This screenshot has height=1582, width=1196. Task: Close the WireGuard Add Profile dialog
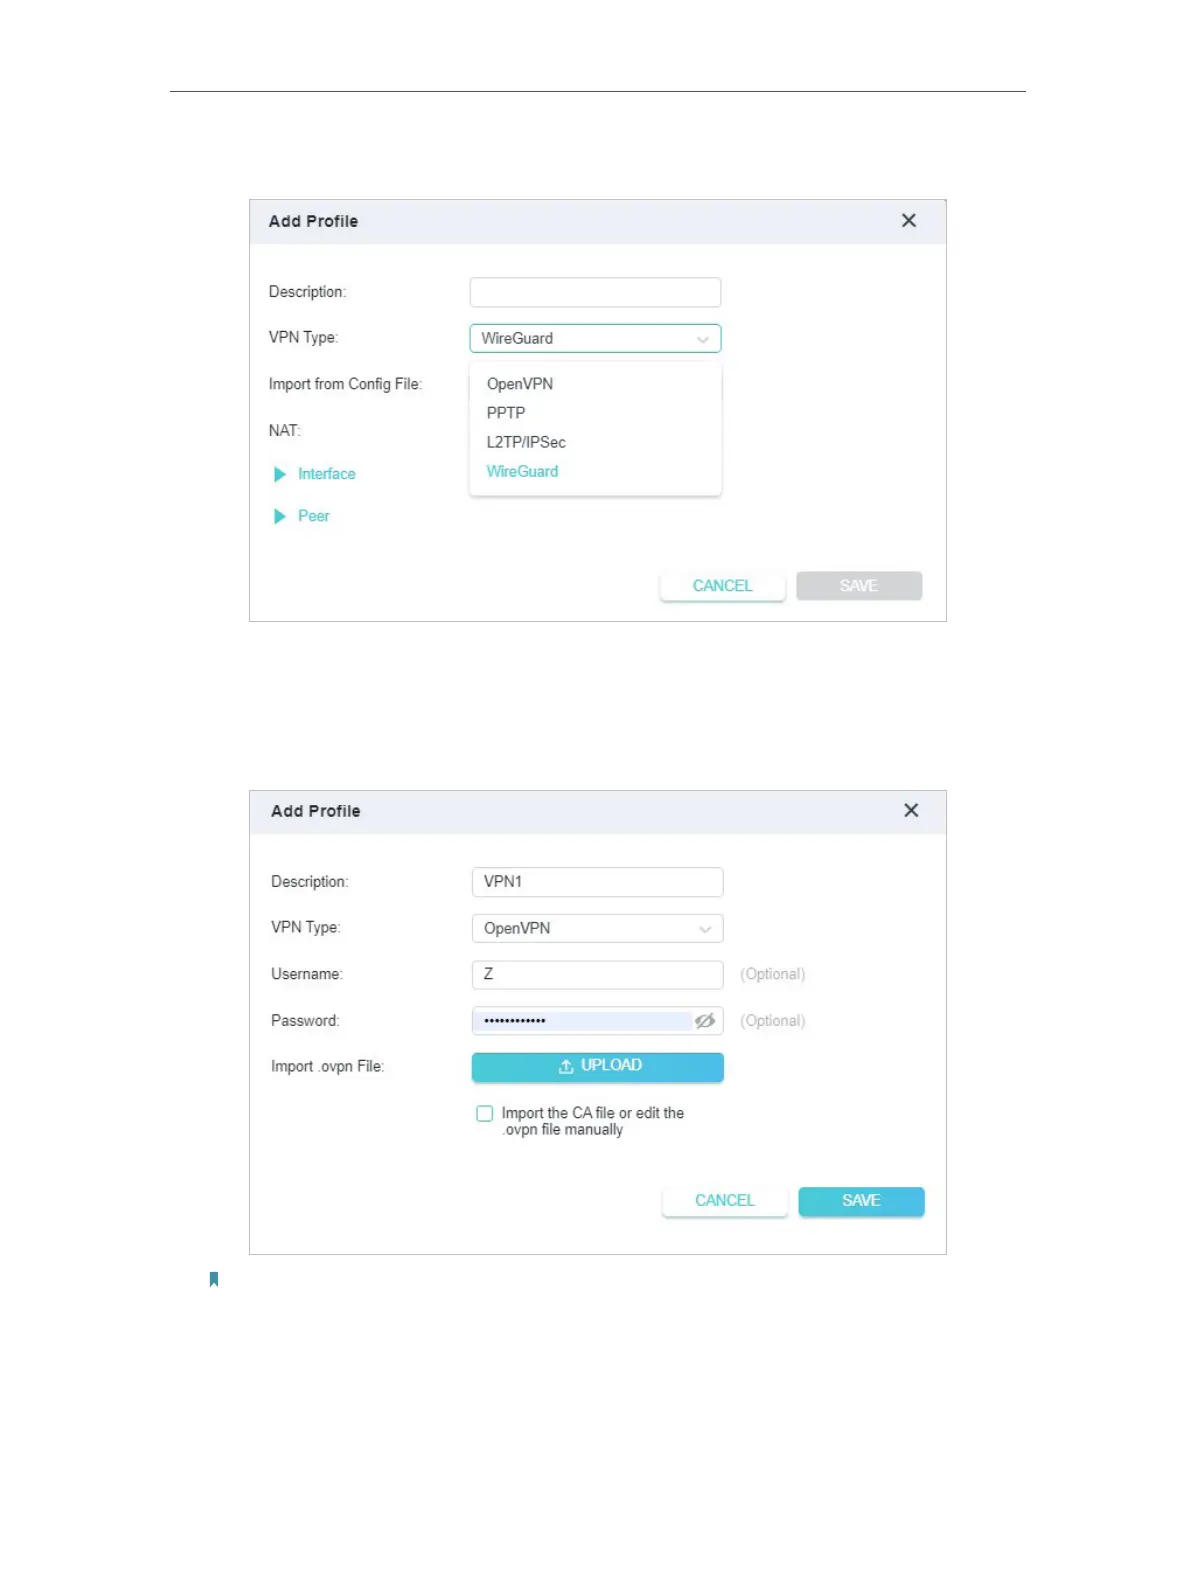pyautogui.click(x=908, y=221)
